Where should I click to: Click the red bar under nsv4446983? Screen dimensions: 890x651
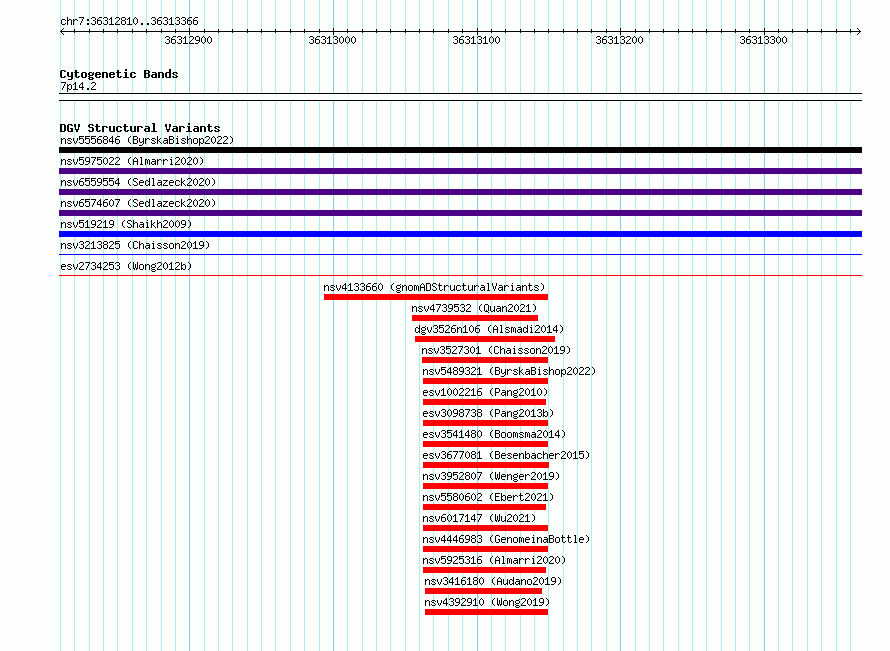pos(485,549)
